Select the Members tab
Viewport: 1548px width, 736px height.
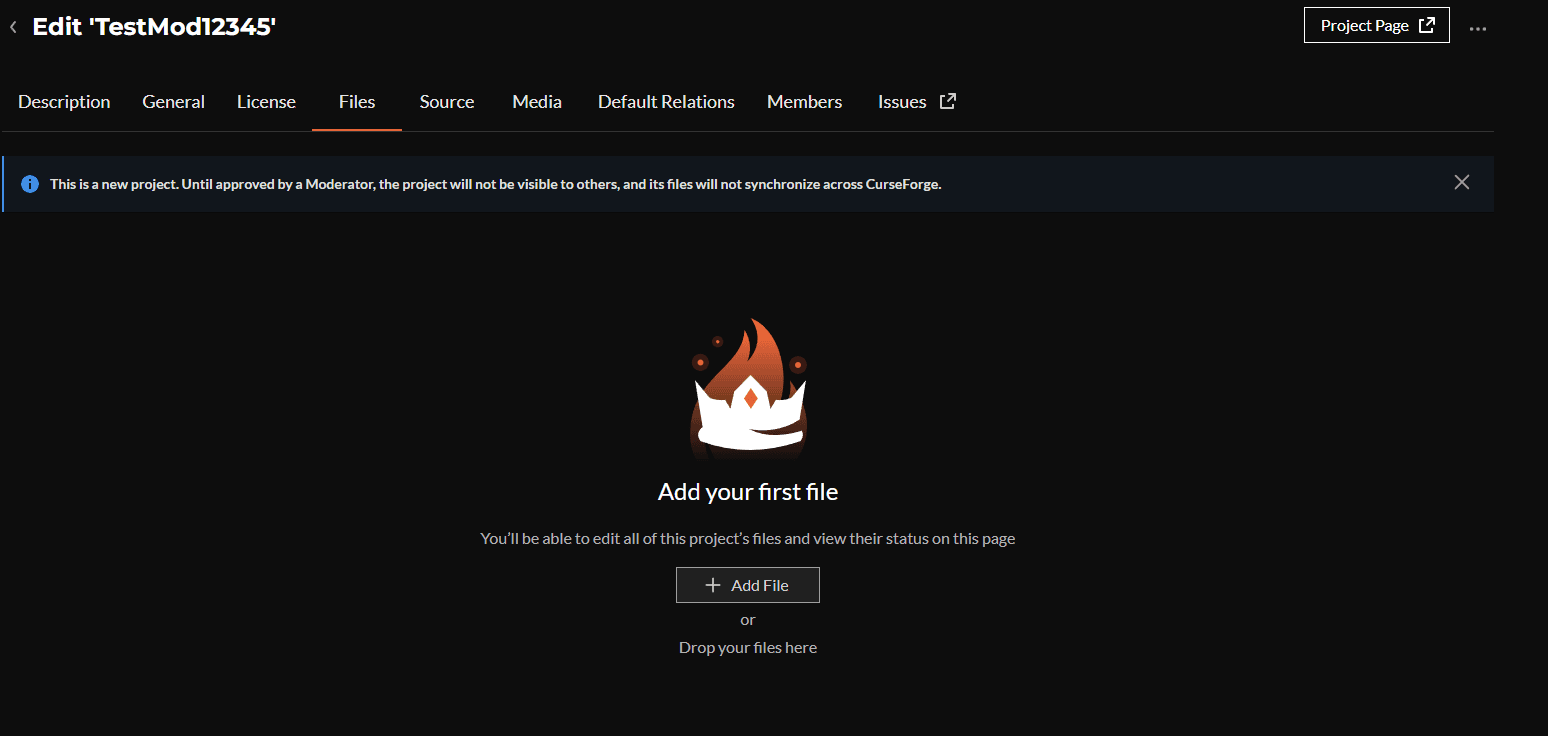click(x=804, y=101)
